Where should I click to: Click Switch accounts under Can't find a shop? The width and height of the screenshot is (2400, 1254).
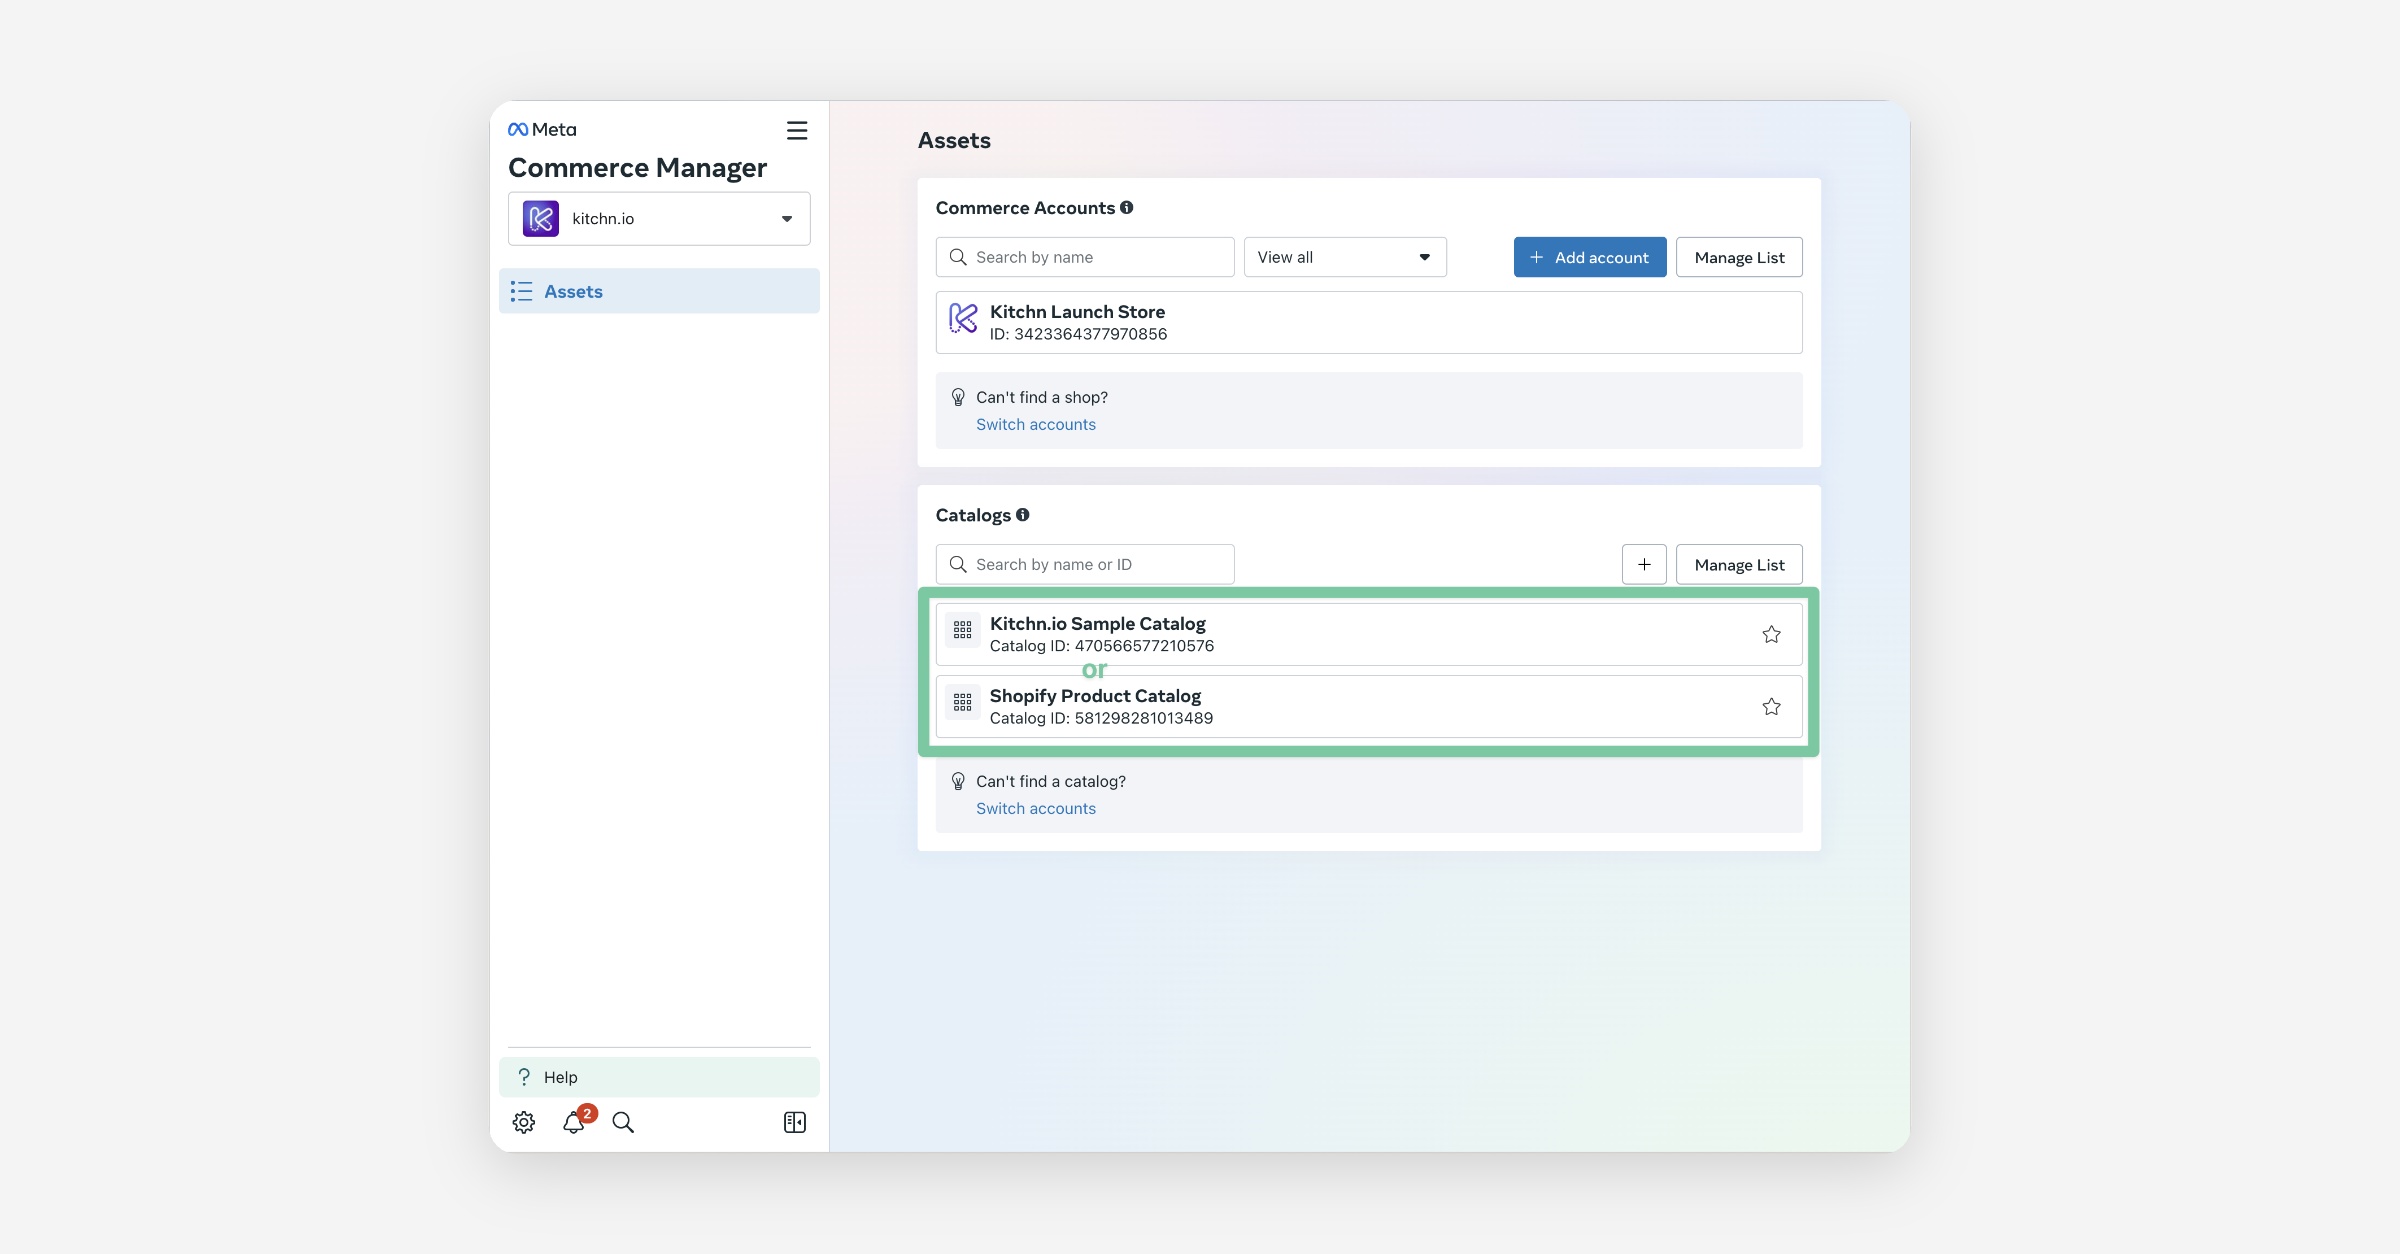(x=1035, y=424)
